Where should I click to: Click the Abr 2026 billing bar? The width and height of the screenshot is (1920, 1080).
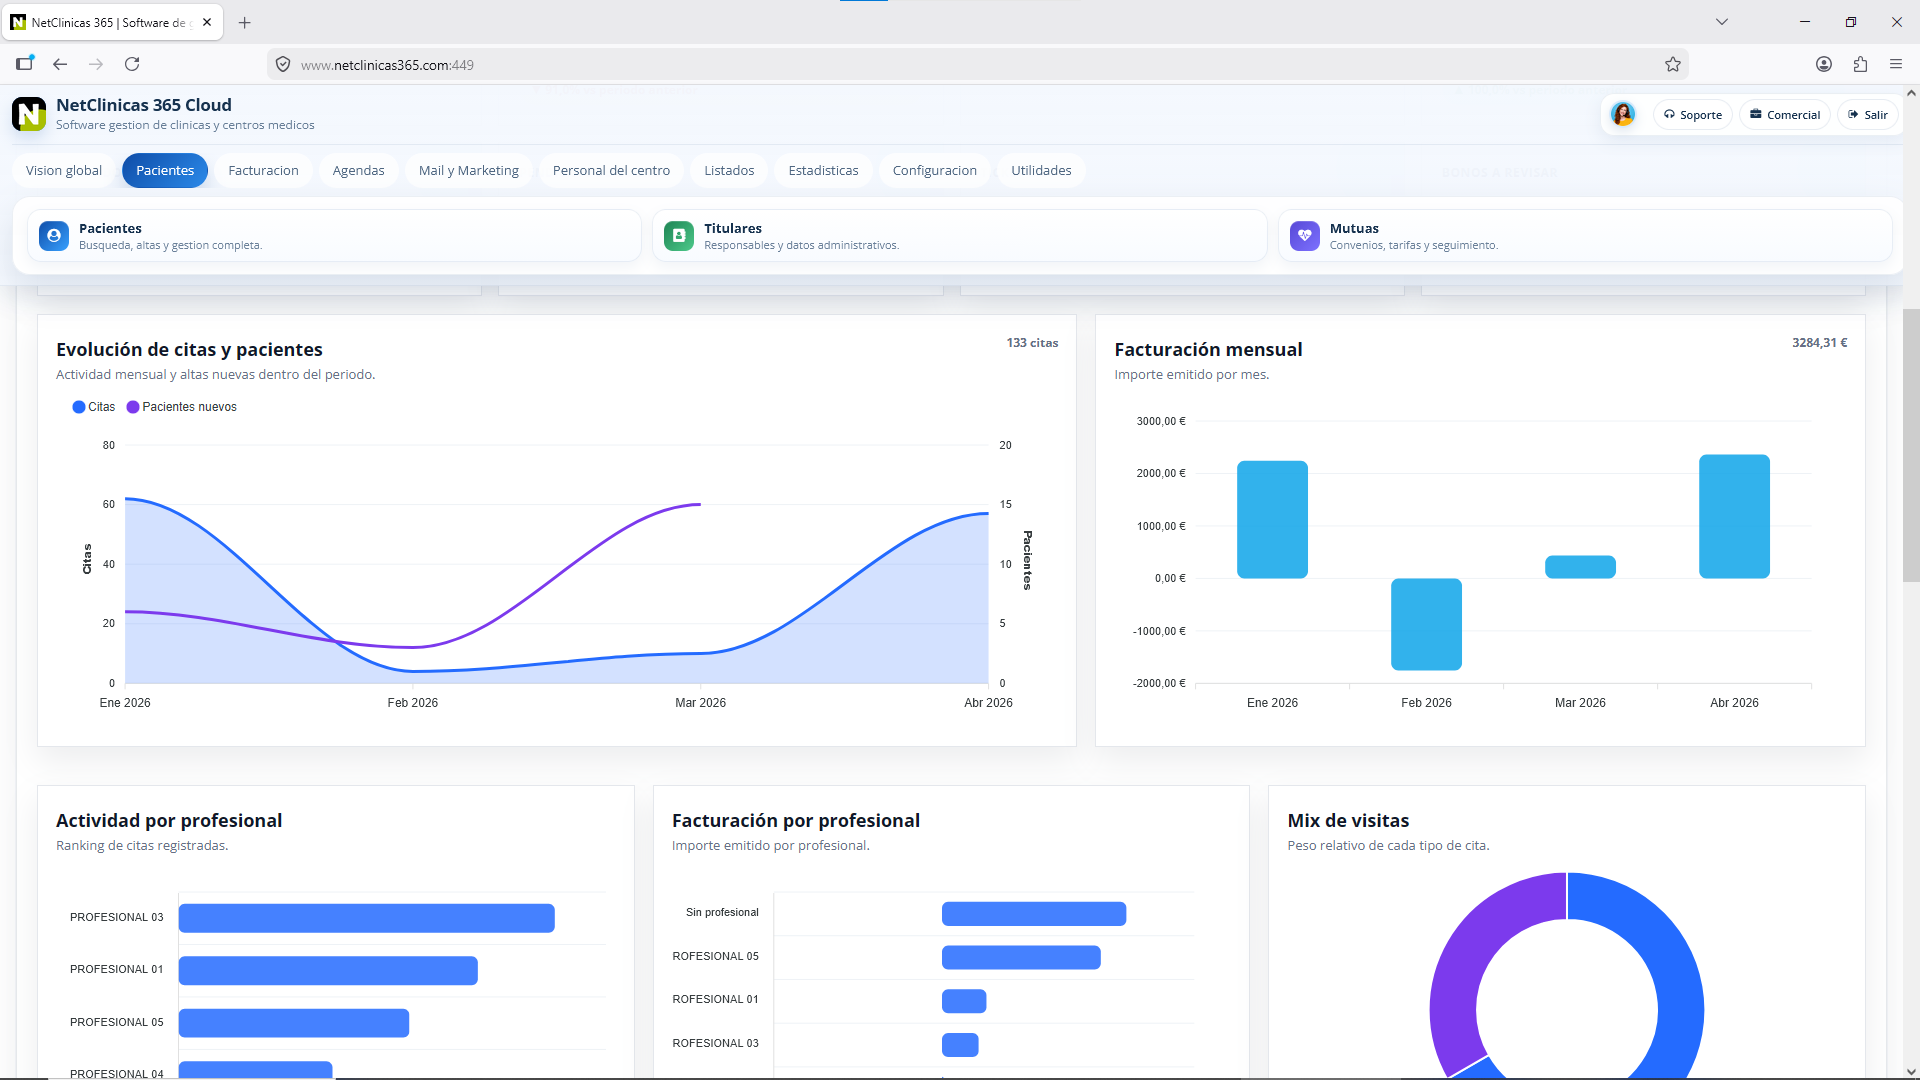(1734, 516)
